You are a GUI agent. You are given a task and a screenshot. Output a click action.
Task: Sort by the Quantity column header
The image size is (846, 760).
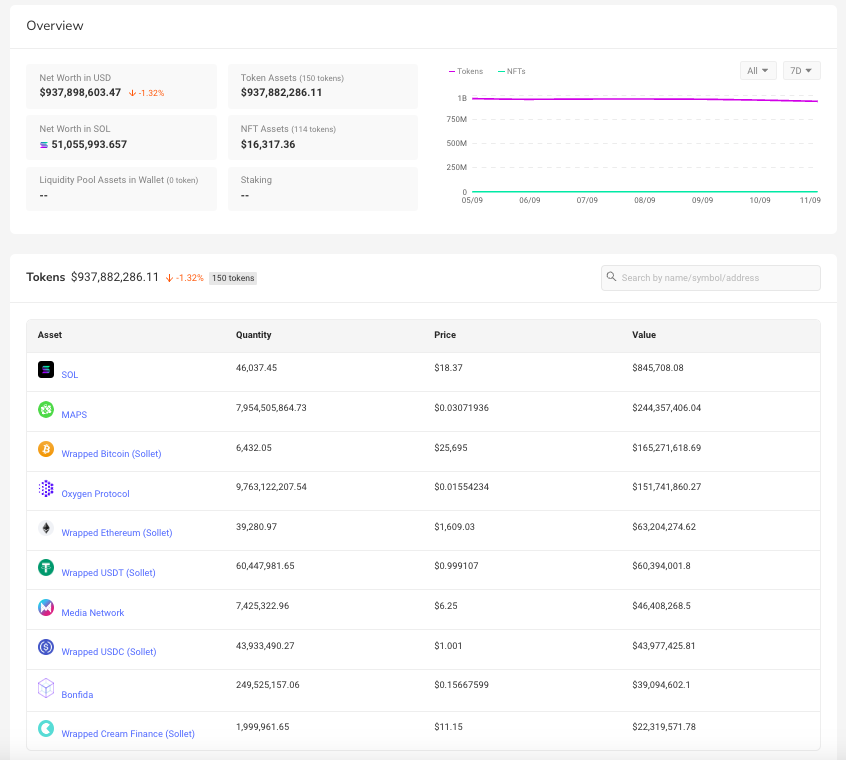253,335
